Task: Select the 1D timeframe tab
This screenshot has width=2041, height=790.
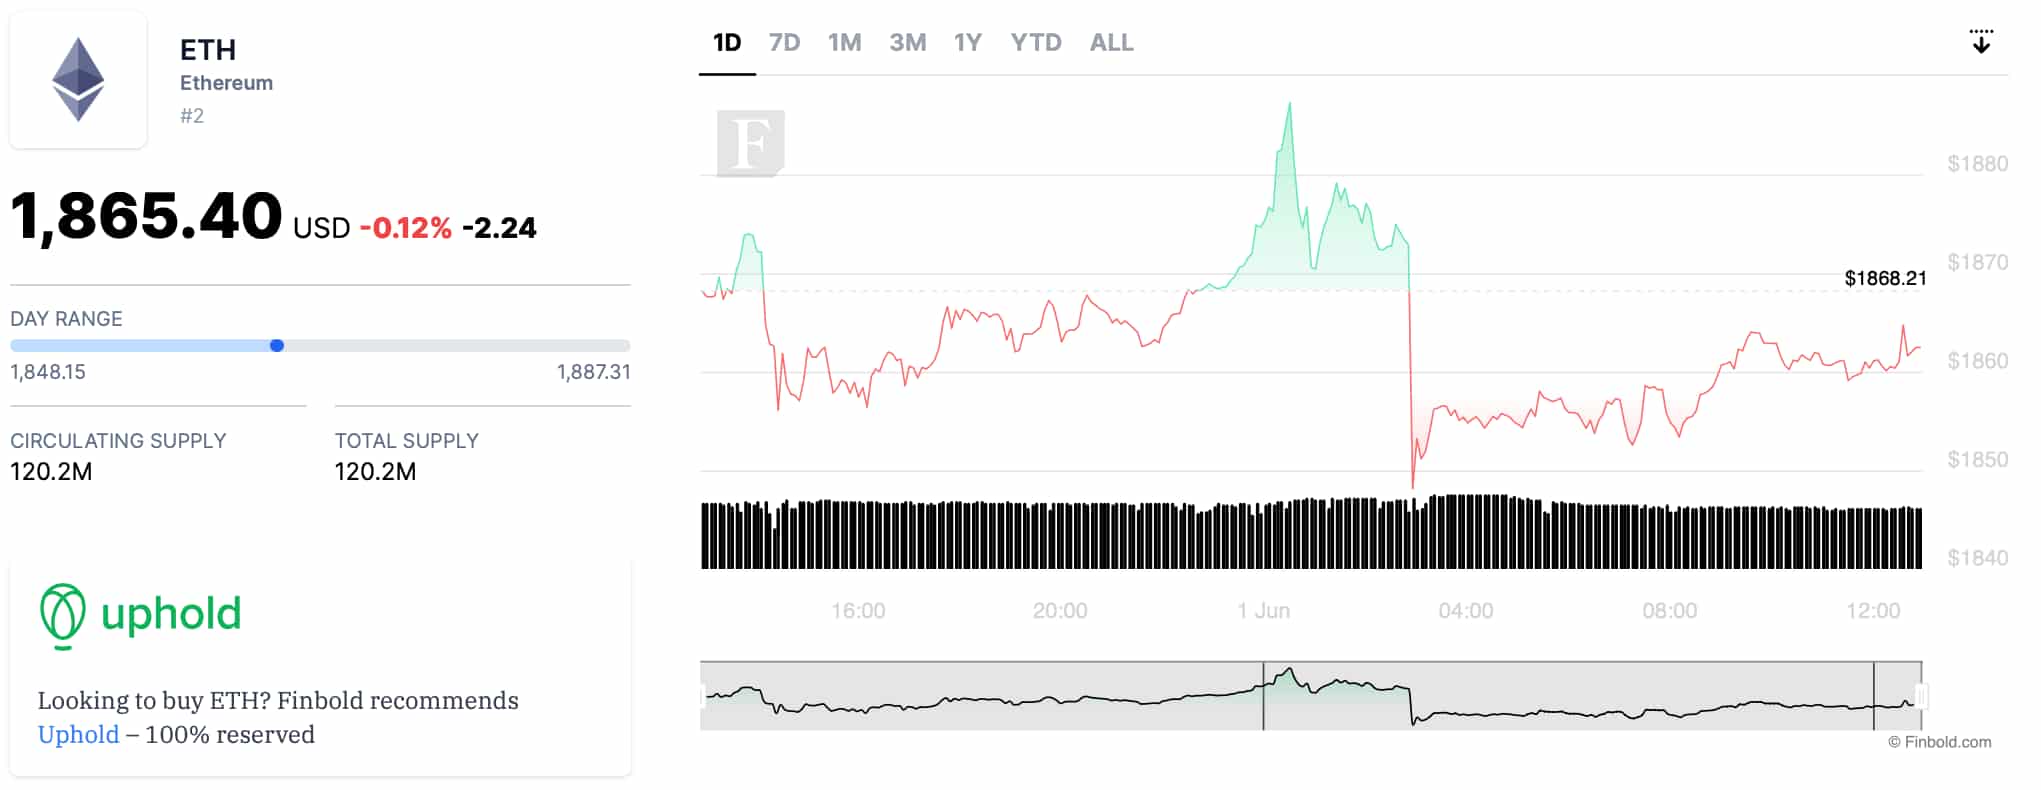Action: tap(727, 42)
